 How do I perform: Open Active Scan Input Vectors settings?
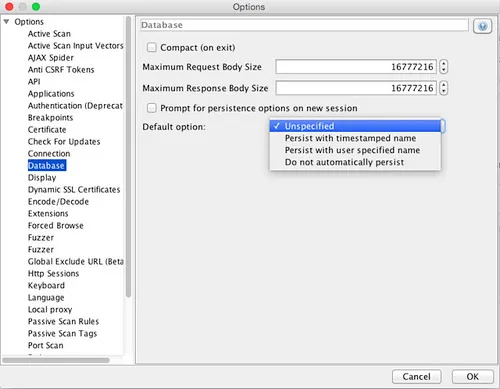(x=75, y=46)
